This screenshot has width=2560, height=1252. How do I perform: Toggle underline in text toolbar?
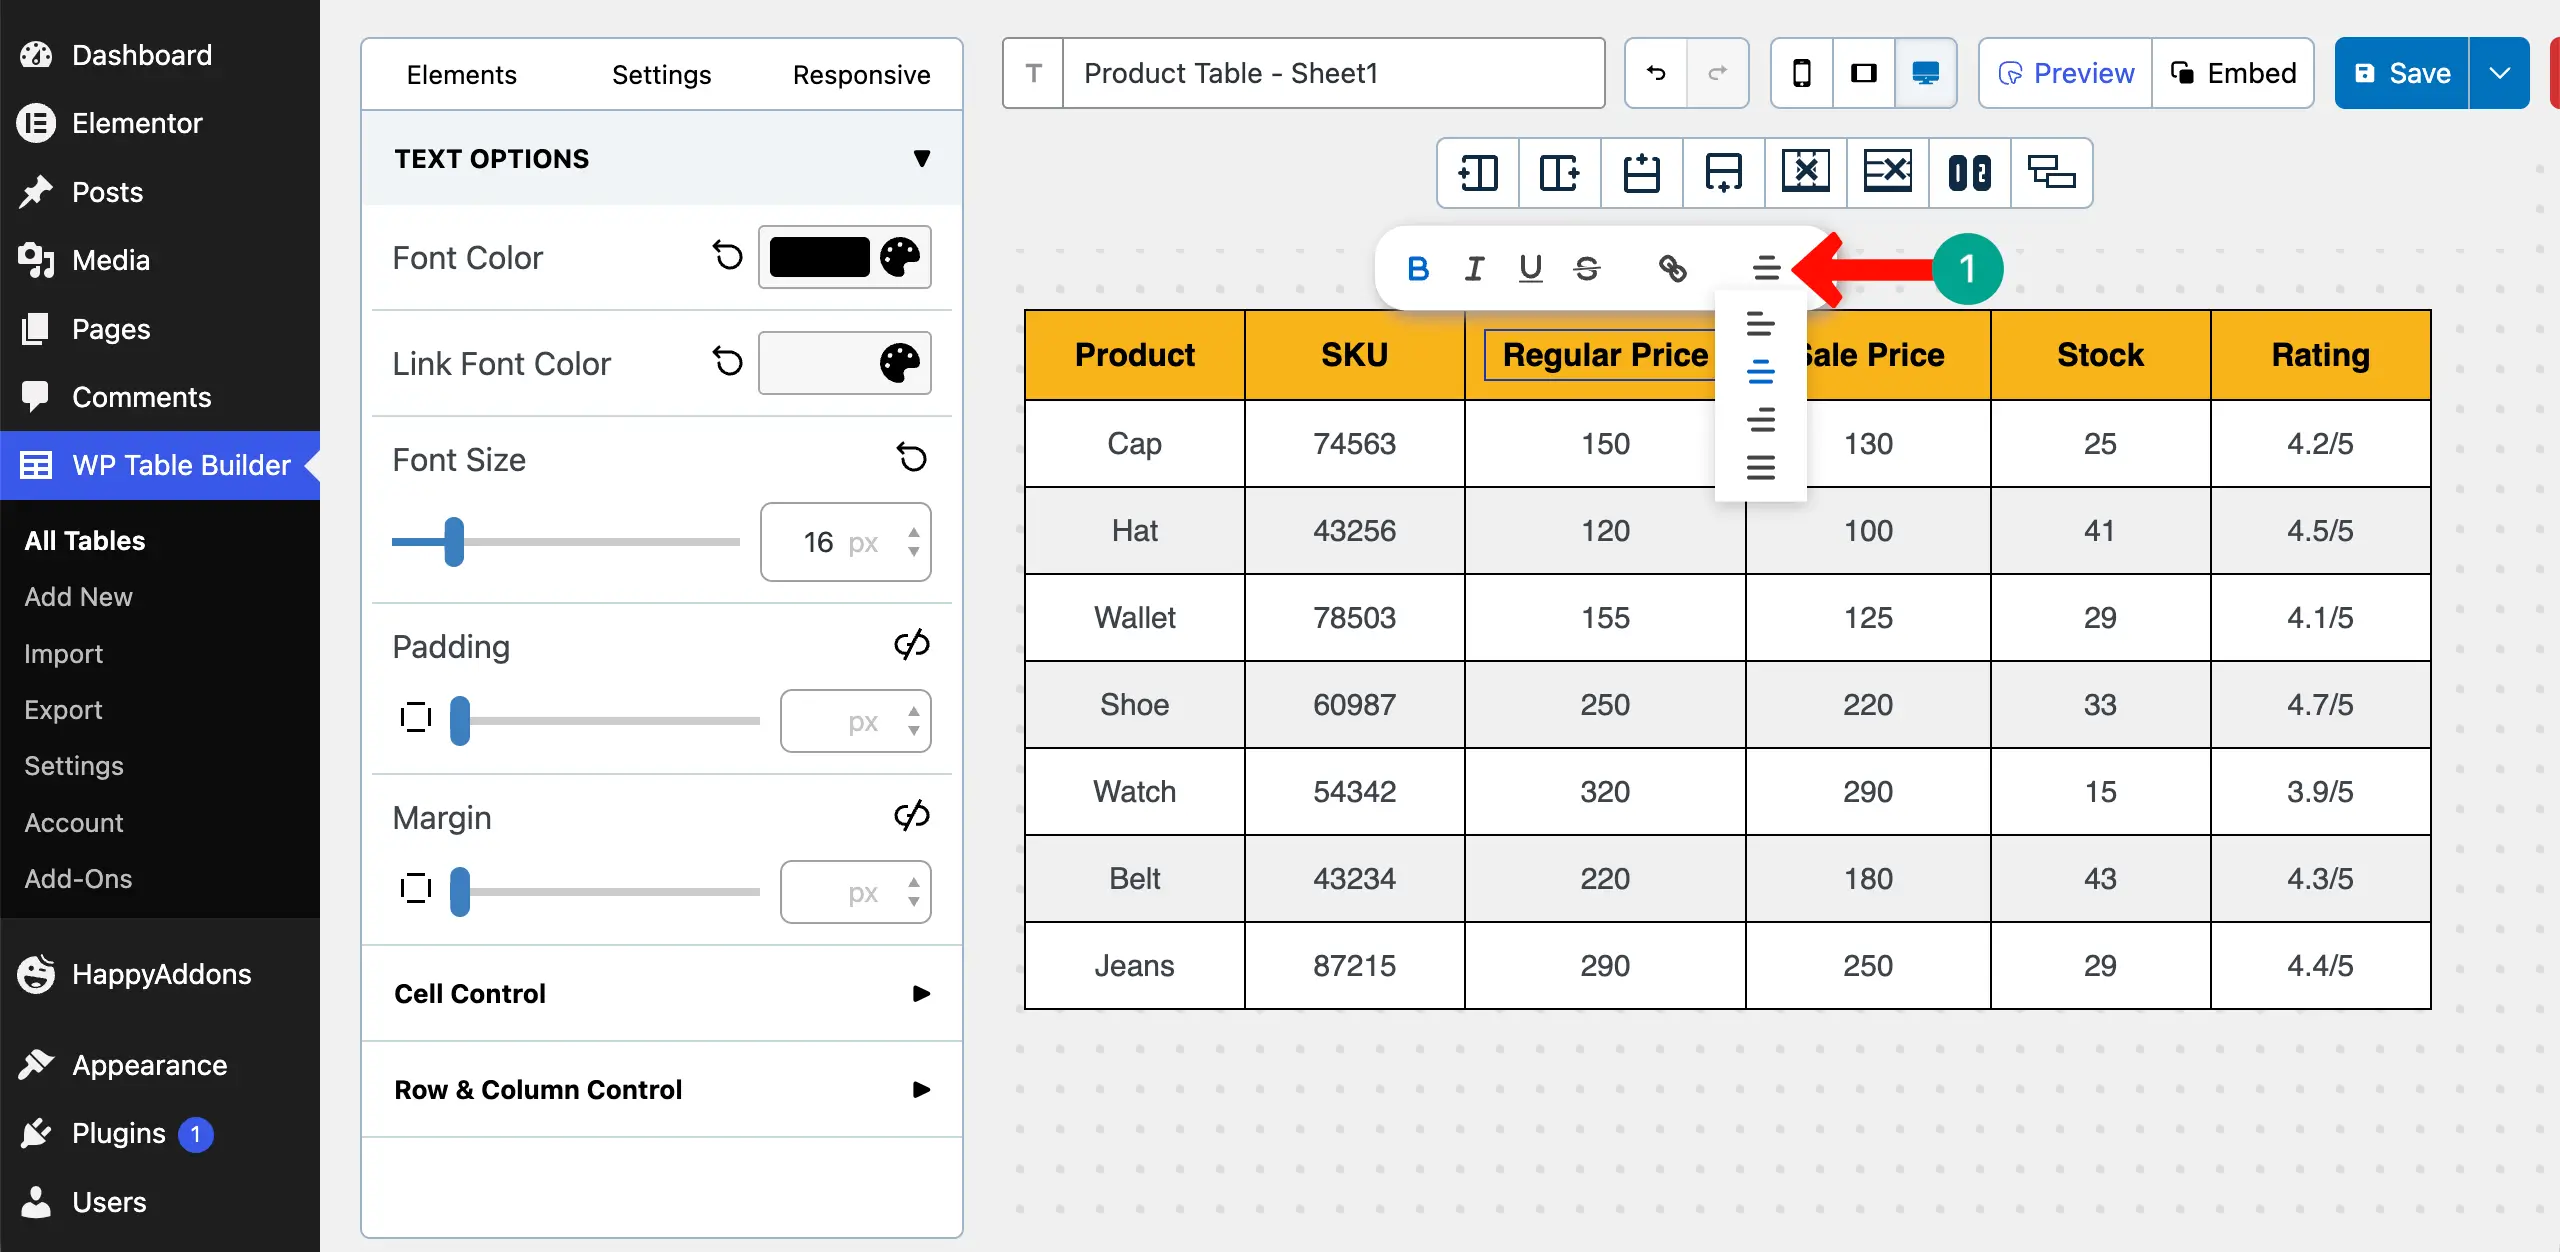pyautogui.click(x=1529, y=269)
